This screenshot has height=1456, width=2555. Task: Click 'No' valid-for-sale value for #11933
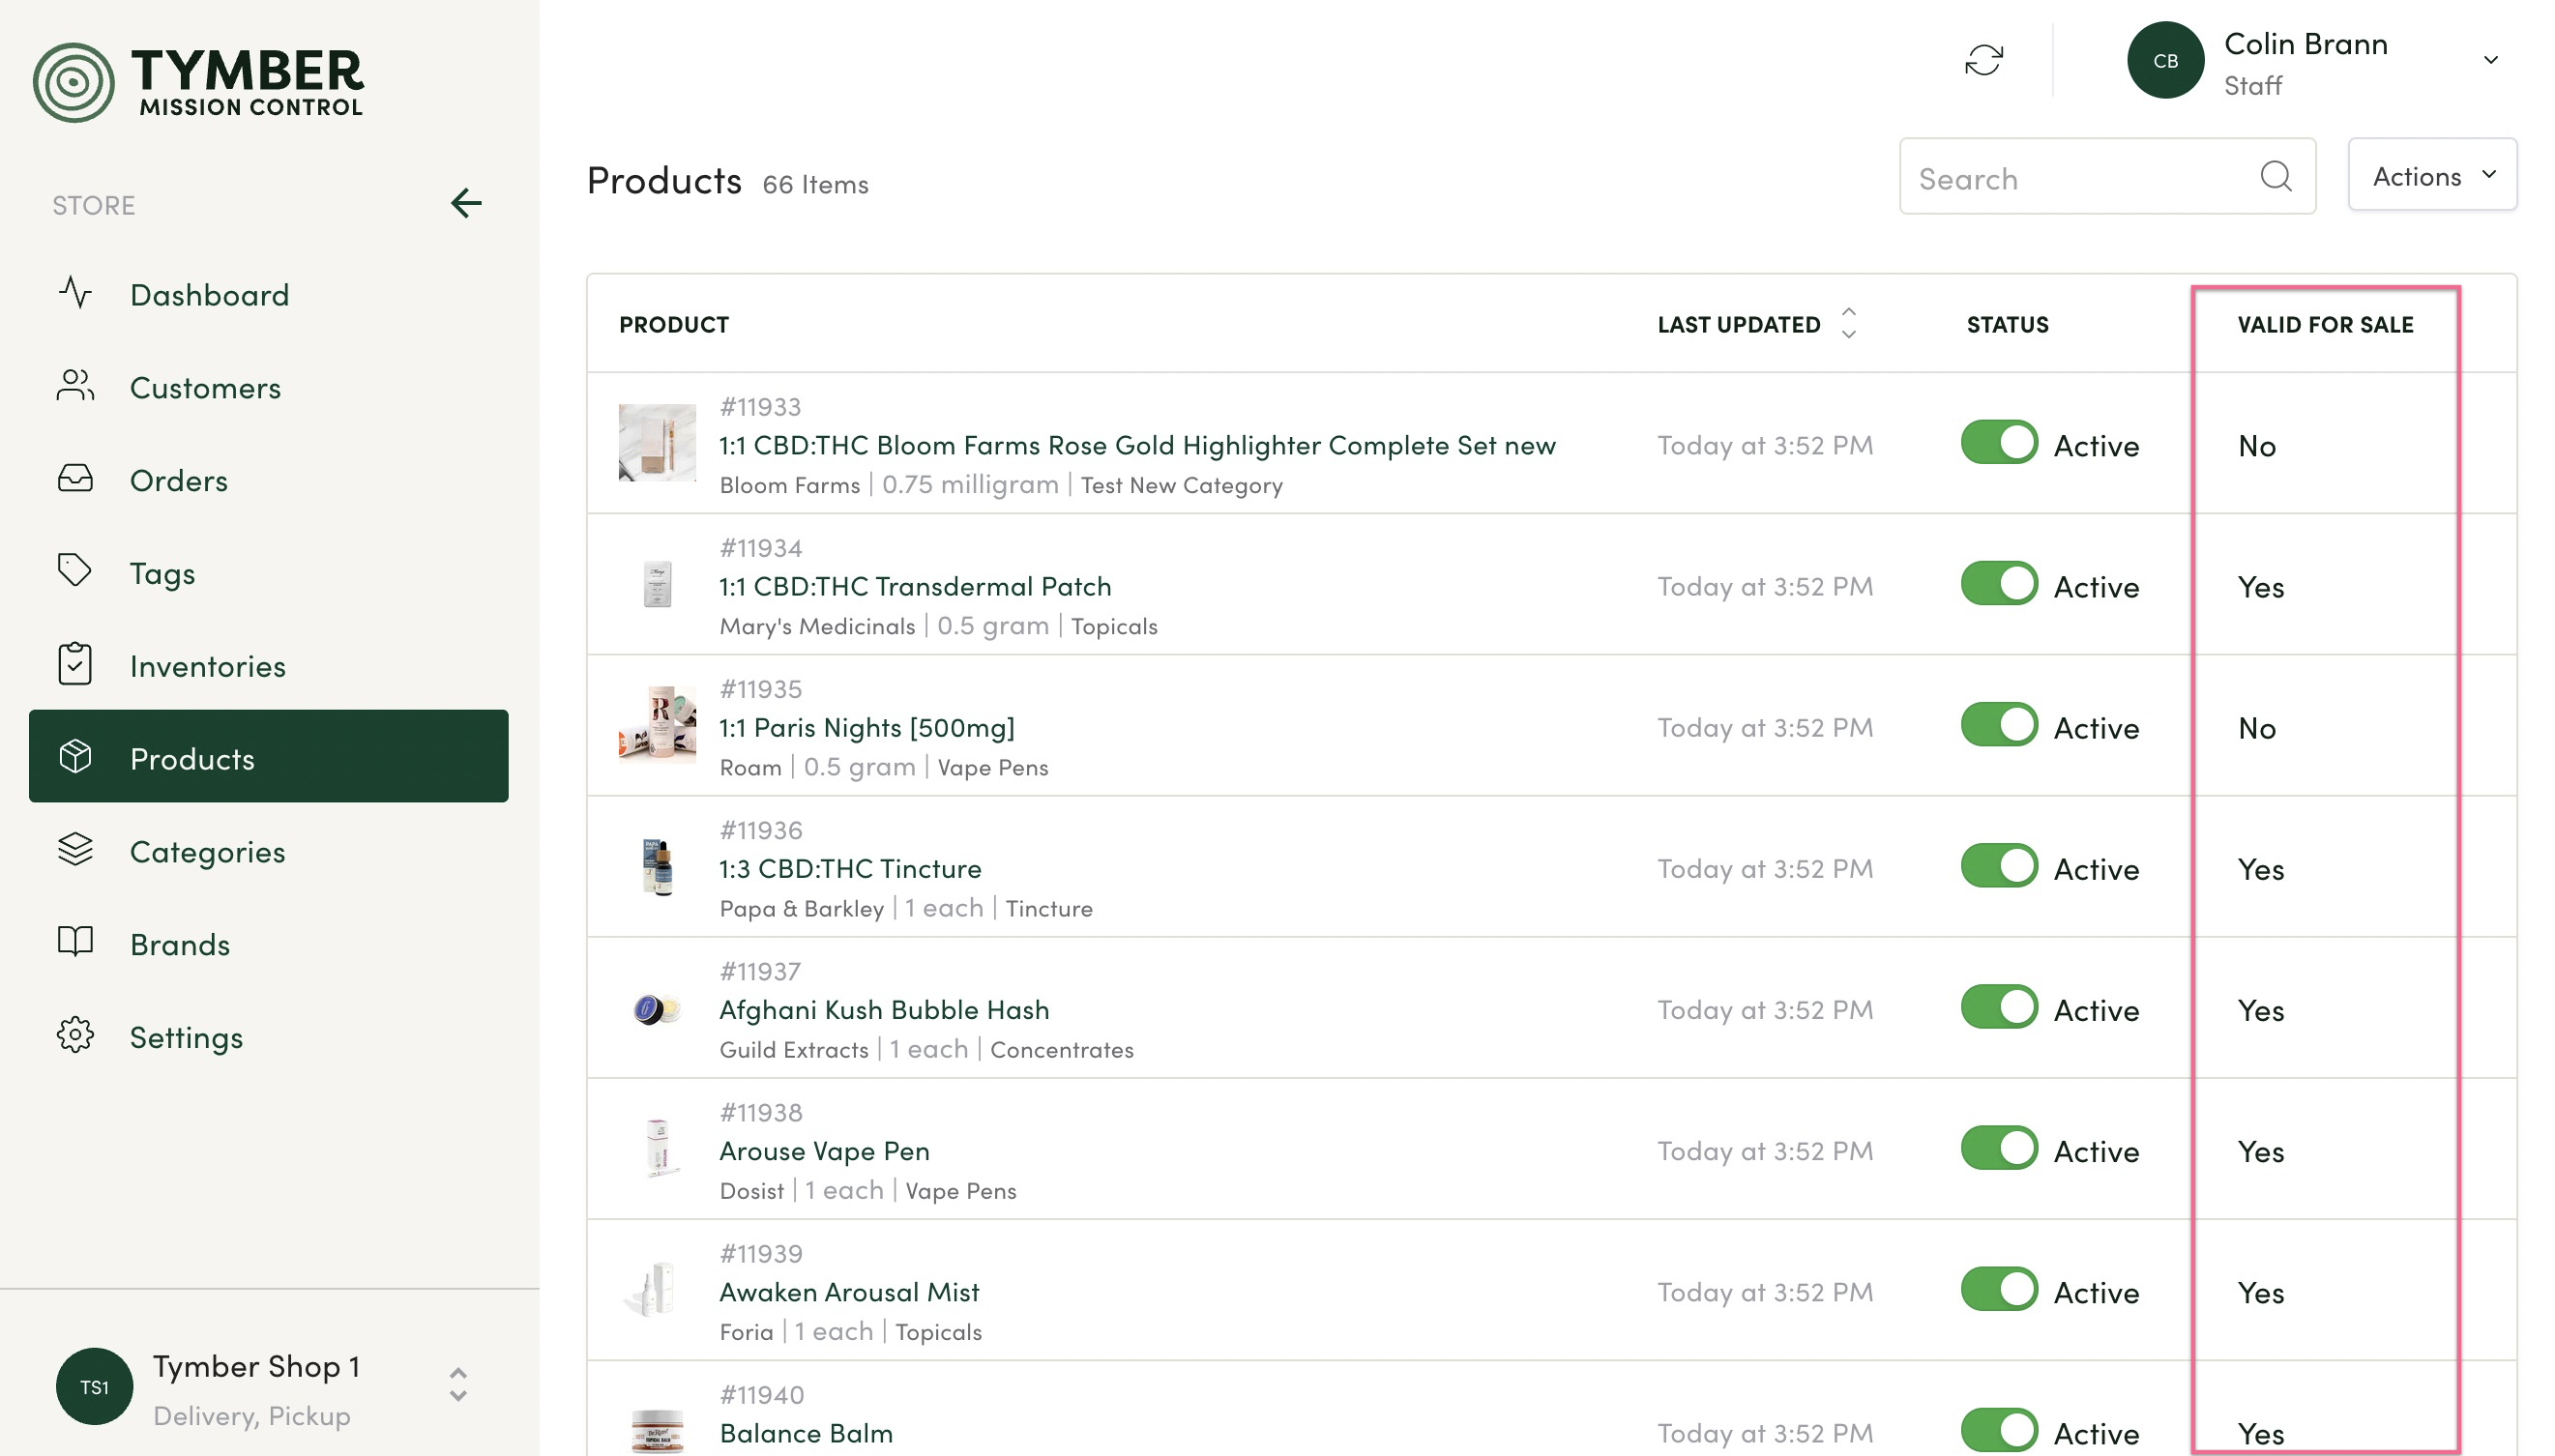2256,445
